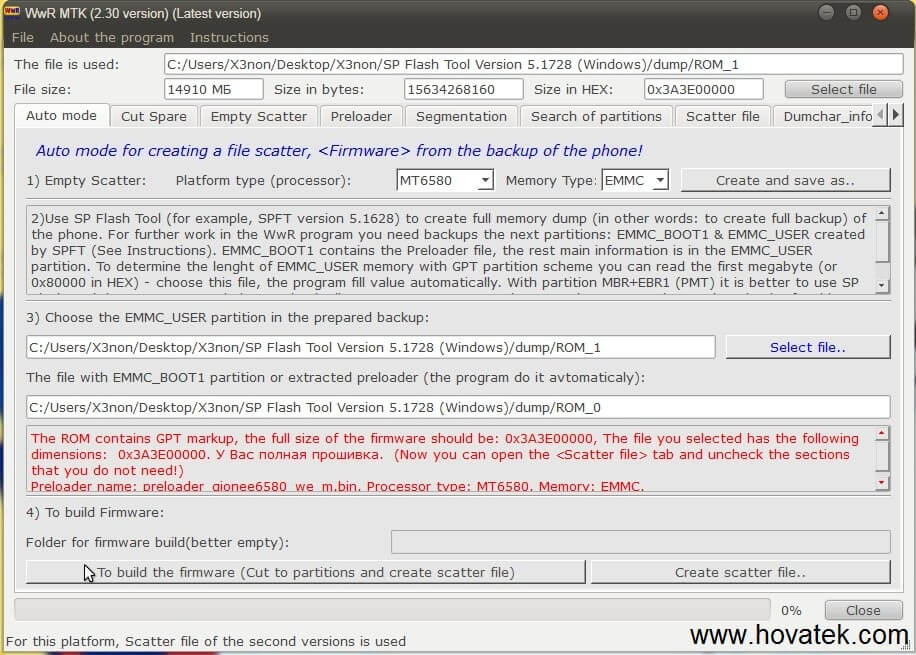Expand the EMMC Memory Type dropdown
916x655 pixels.
click(660, 181)
